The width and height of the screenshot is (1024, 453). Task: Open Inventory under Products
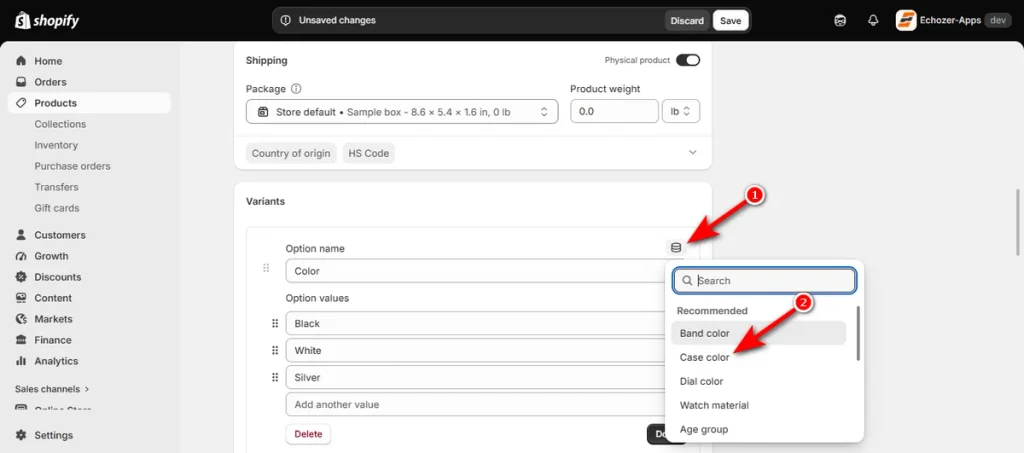(x=56, y=145)
